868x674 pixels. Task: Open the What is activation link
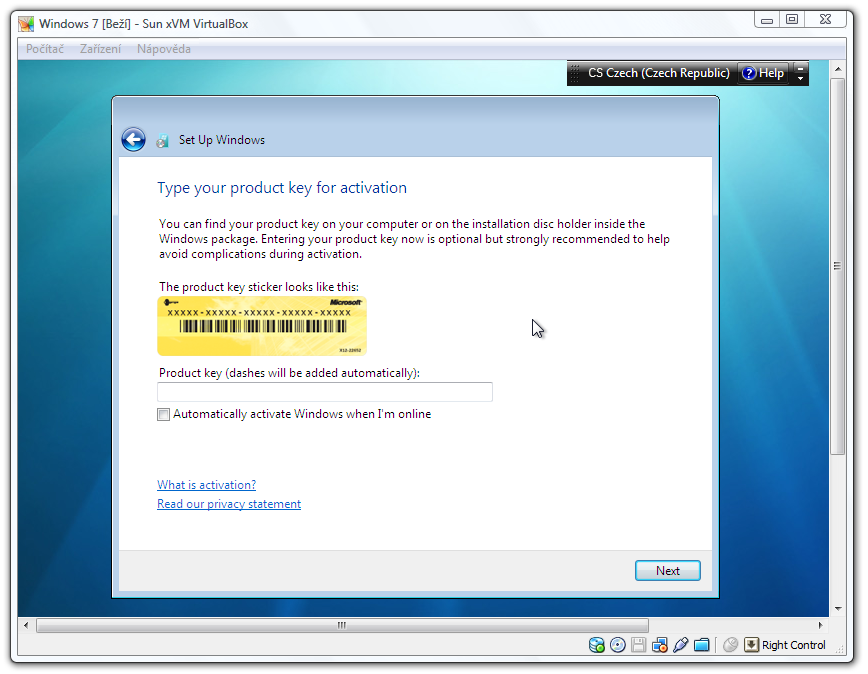coord(206,485)
